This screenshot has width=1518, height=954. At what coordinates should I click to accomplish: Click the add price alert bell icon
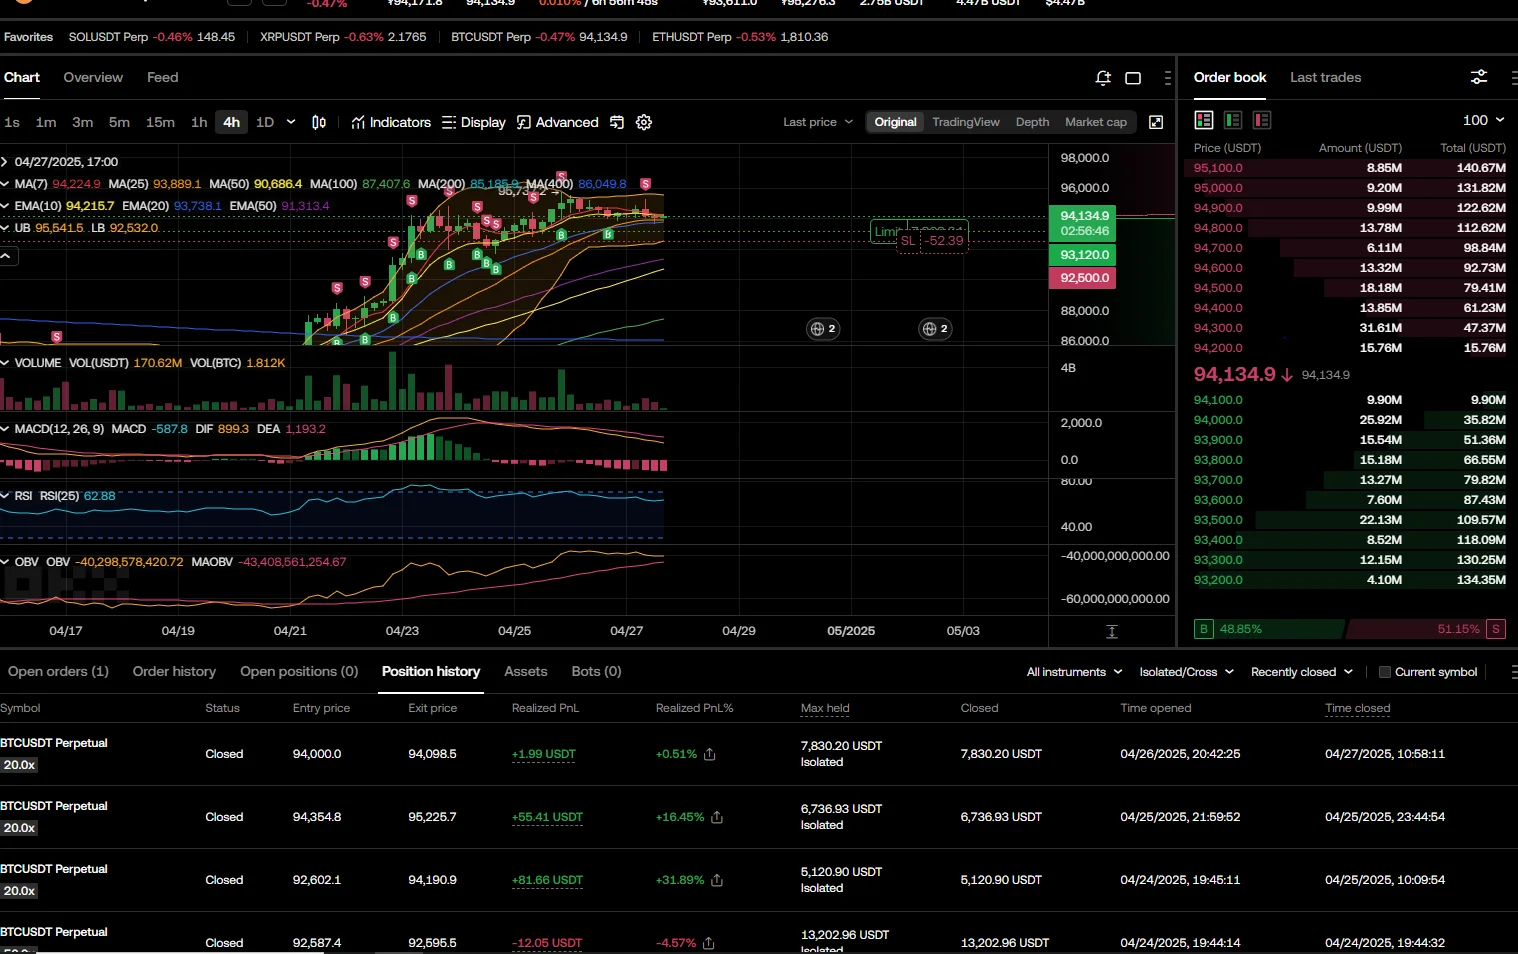pyautogui.click(x=1103, y=78)
